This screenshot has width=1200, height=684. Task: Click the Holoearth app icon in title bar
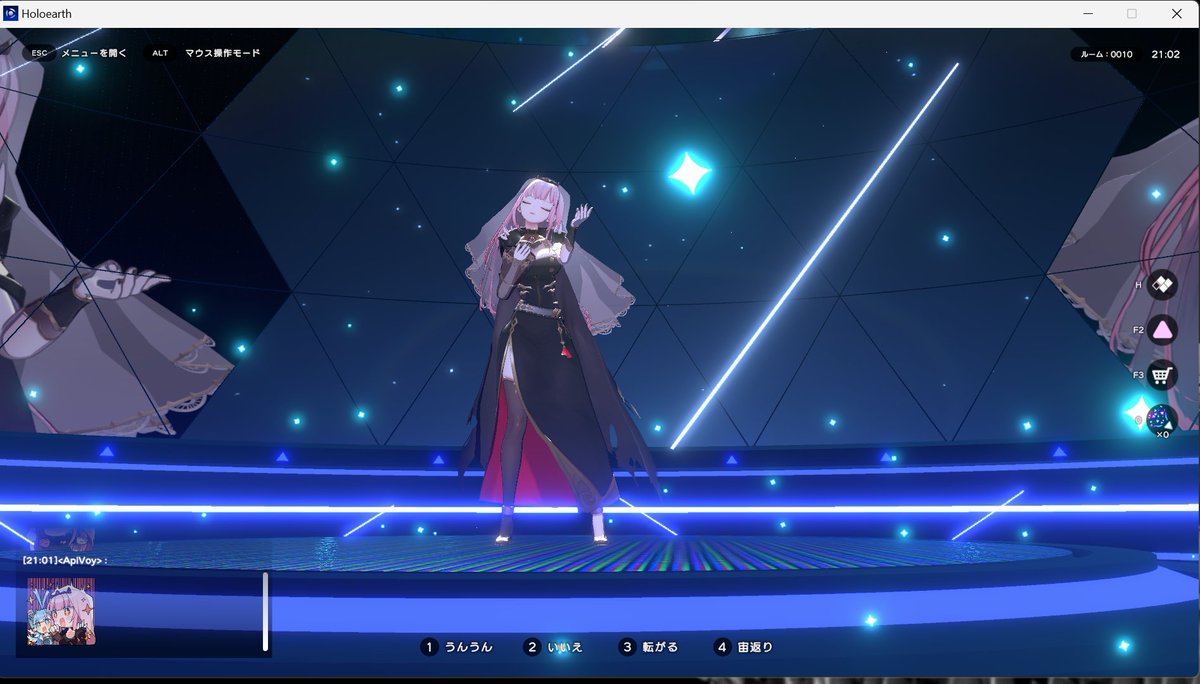click(11, 14)
